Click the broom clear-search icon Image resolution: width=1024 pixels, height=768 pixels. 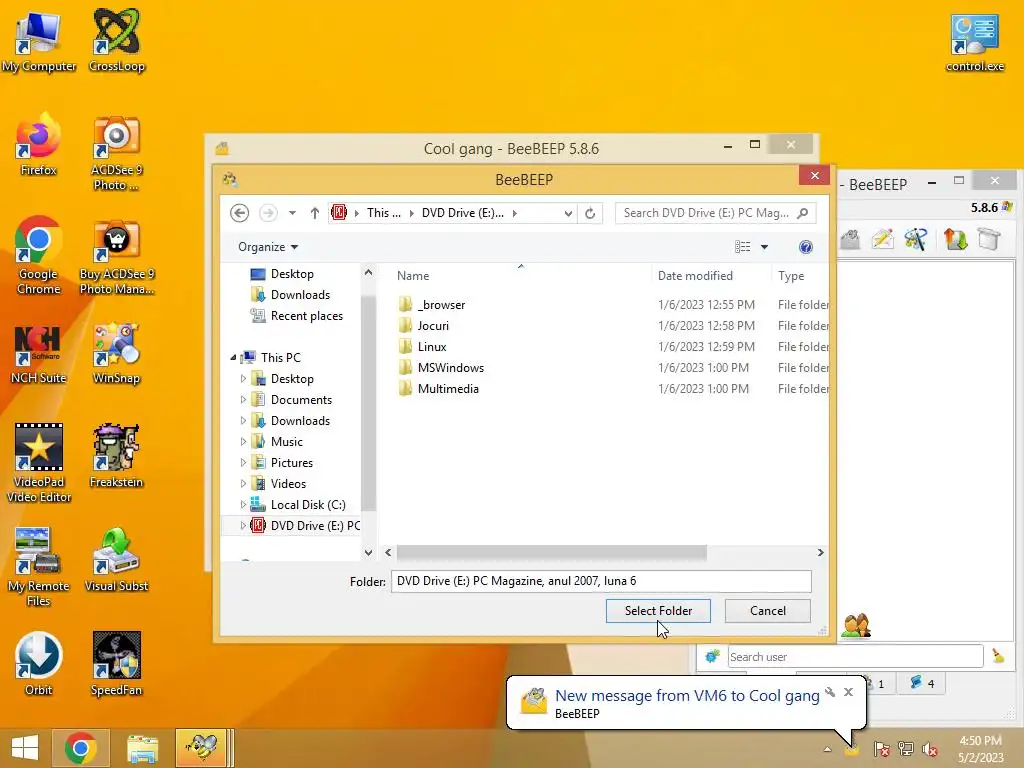pyautogui.click(x=998, y=656)
